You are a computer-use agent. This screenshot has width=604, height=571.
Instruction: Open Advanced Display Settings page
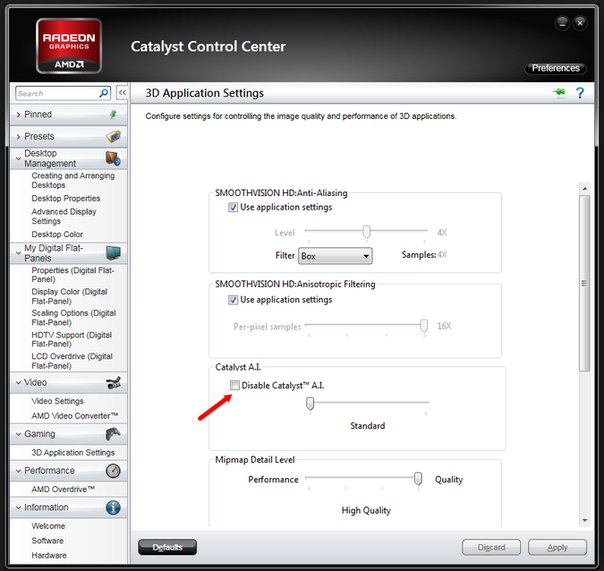(x=64, y=216)
